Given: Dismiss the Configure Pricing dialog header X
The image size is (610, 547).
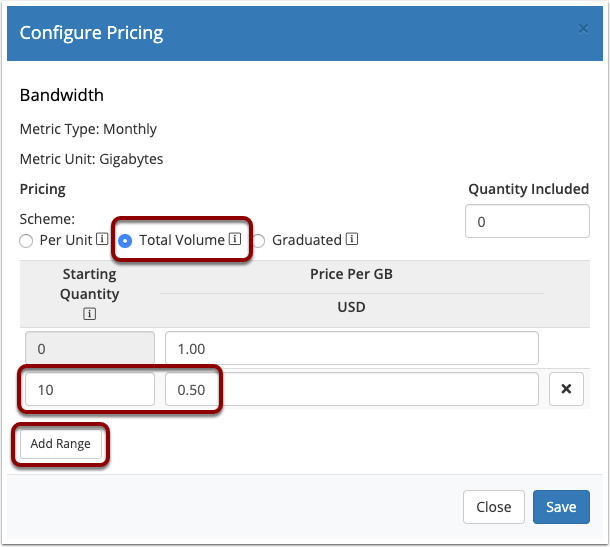Looking at the screenshot, I should point(583,29).
